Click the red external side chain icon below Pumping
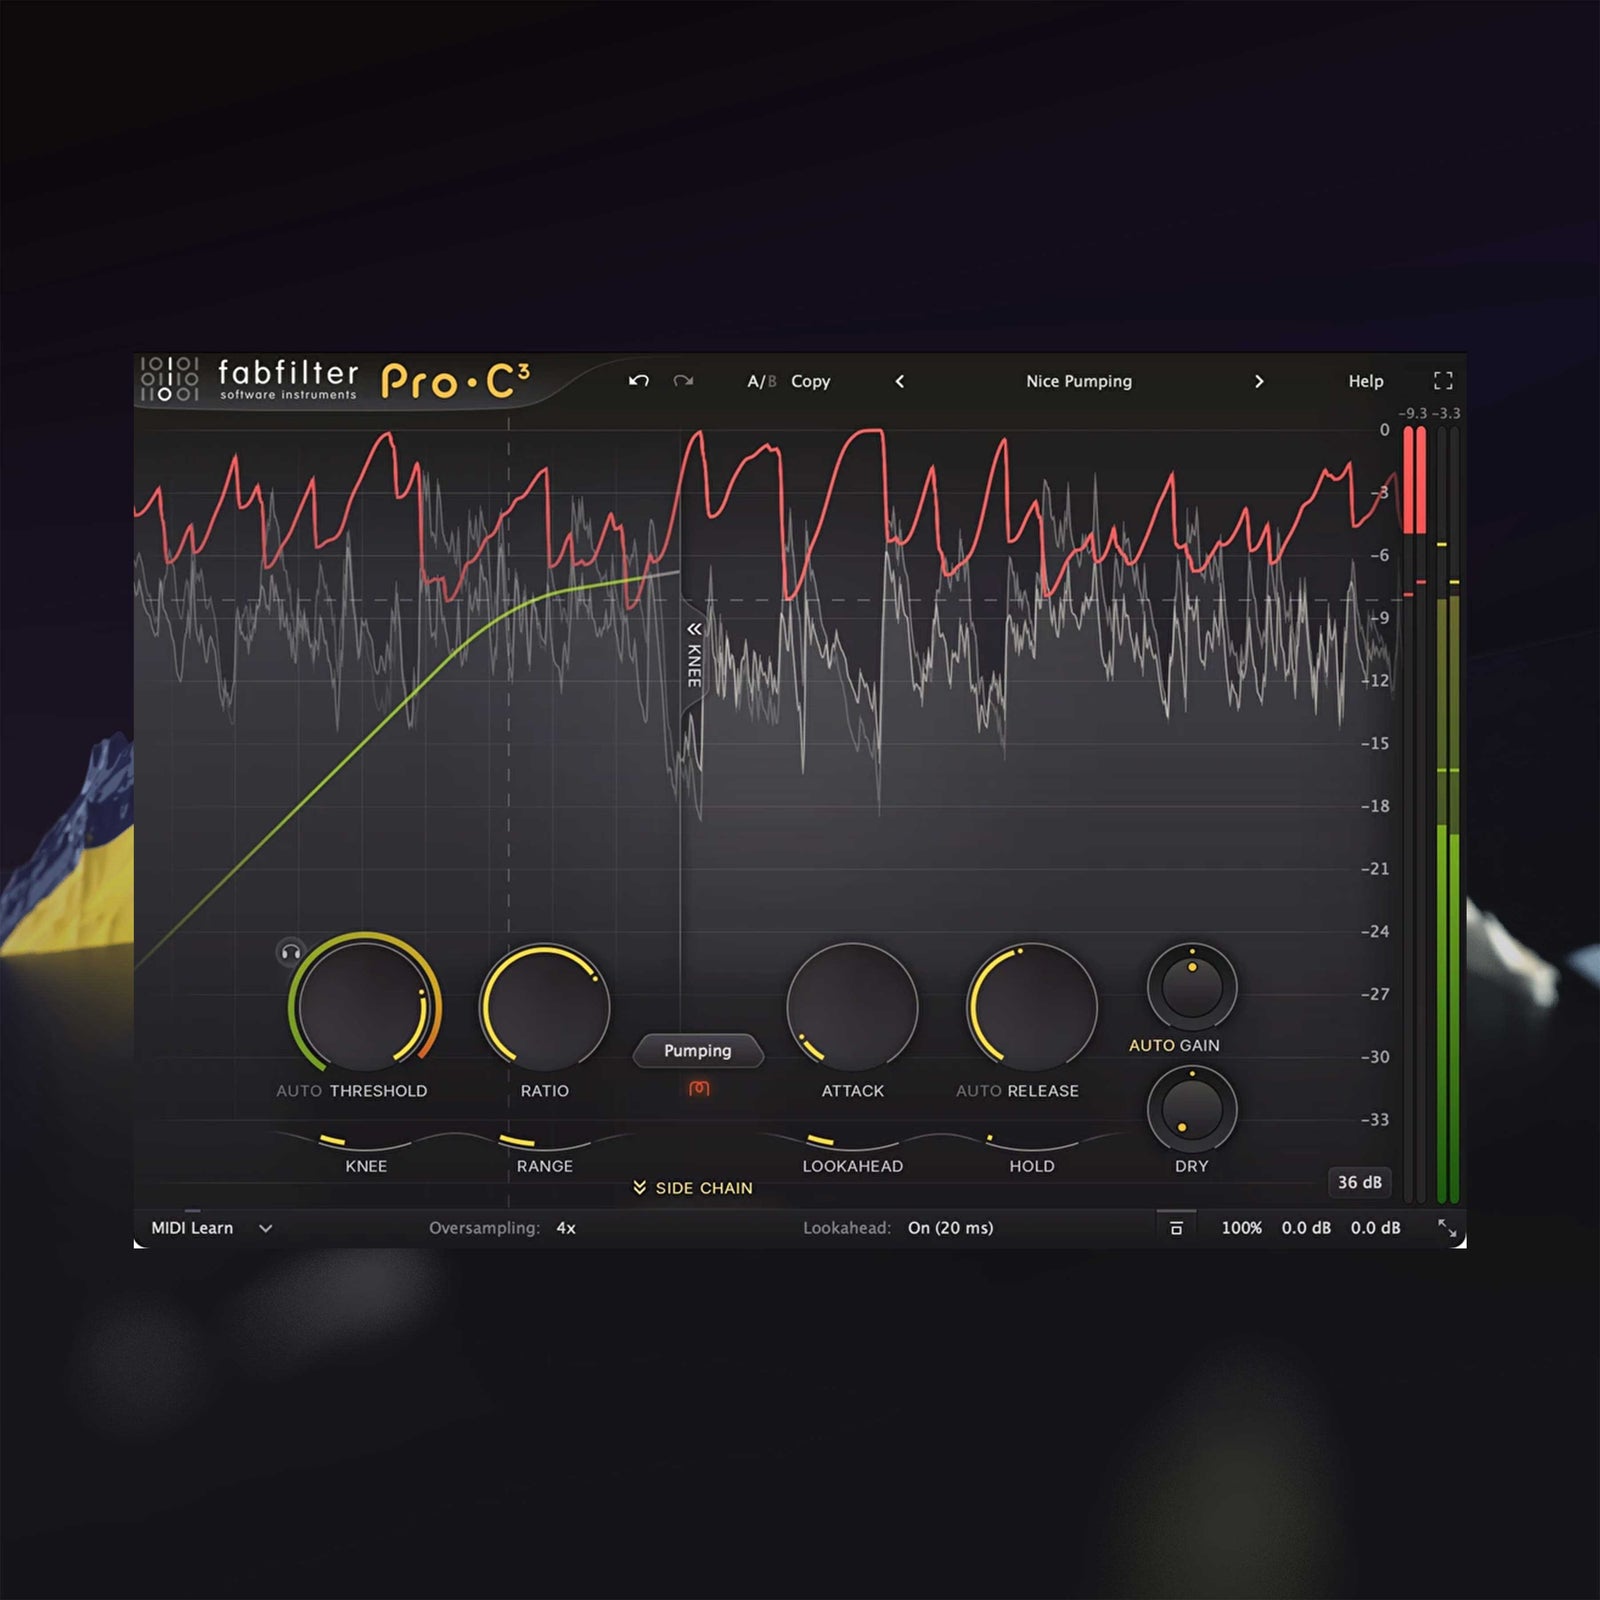 (700, 1089)
